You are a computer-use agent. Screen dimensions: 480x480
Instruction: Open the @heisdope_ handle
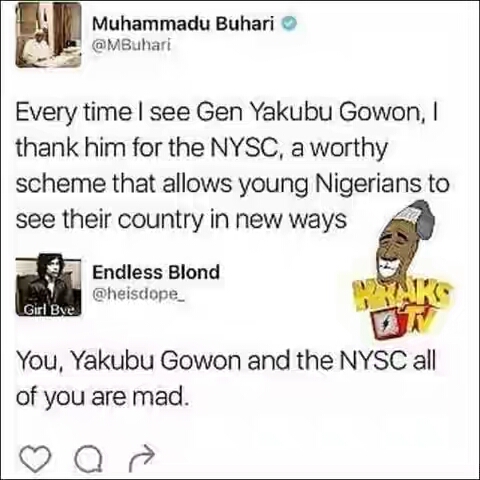(138, 293)
